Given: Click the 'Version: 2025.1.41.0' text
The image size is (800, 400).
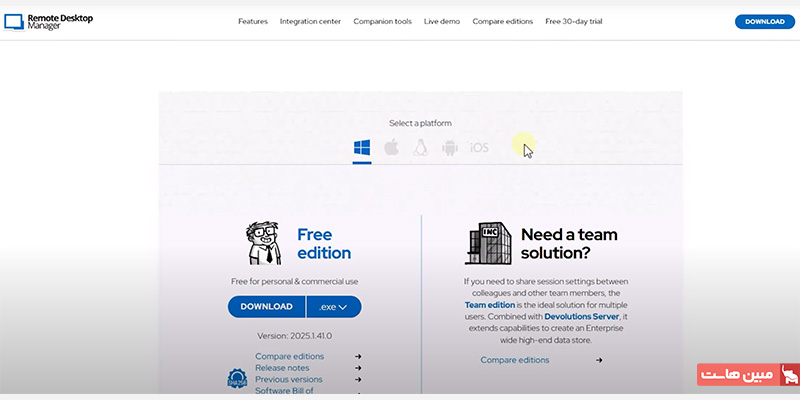Looking at the screenshot, I should 294,336.
